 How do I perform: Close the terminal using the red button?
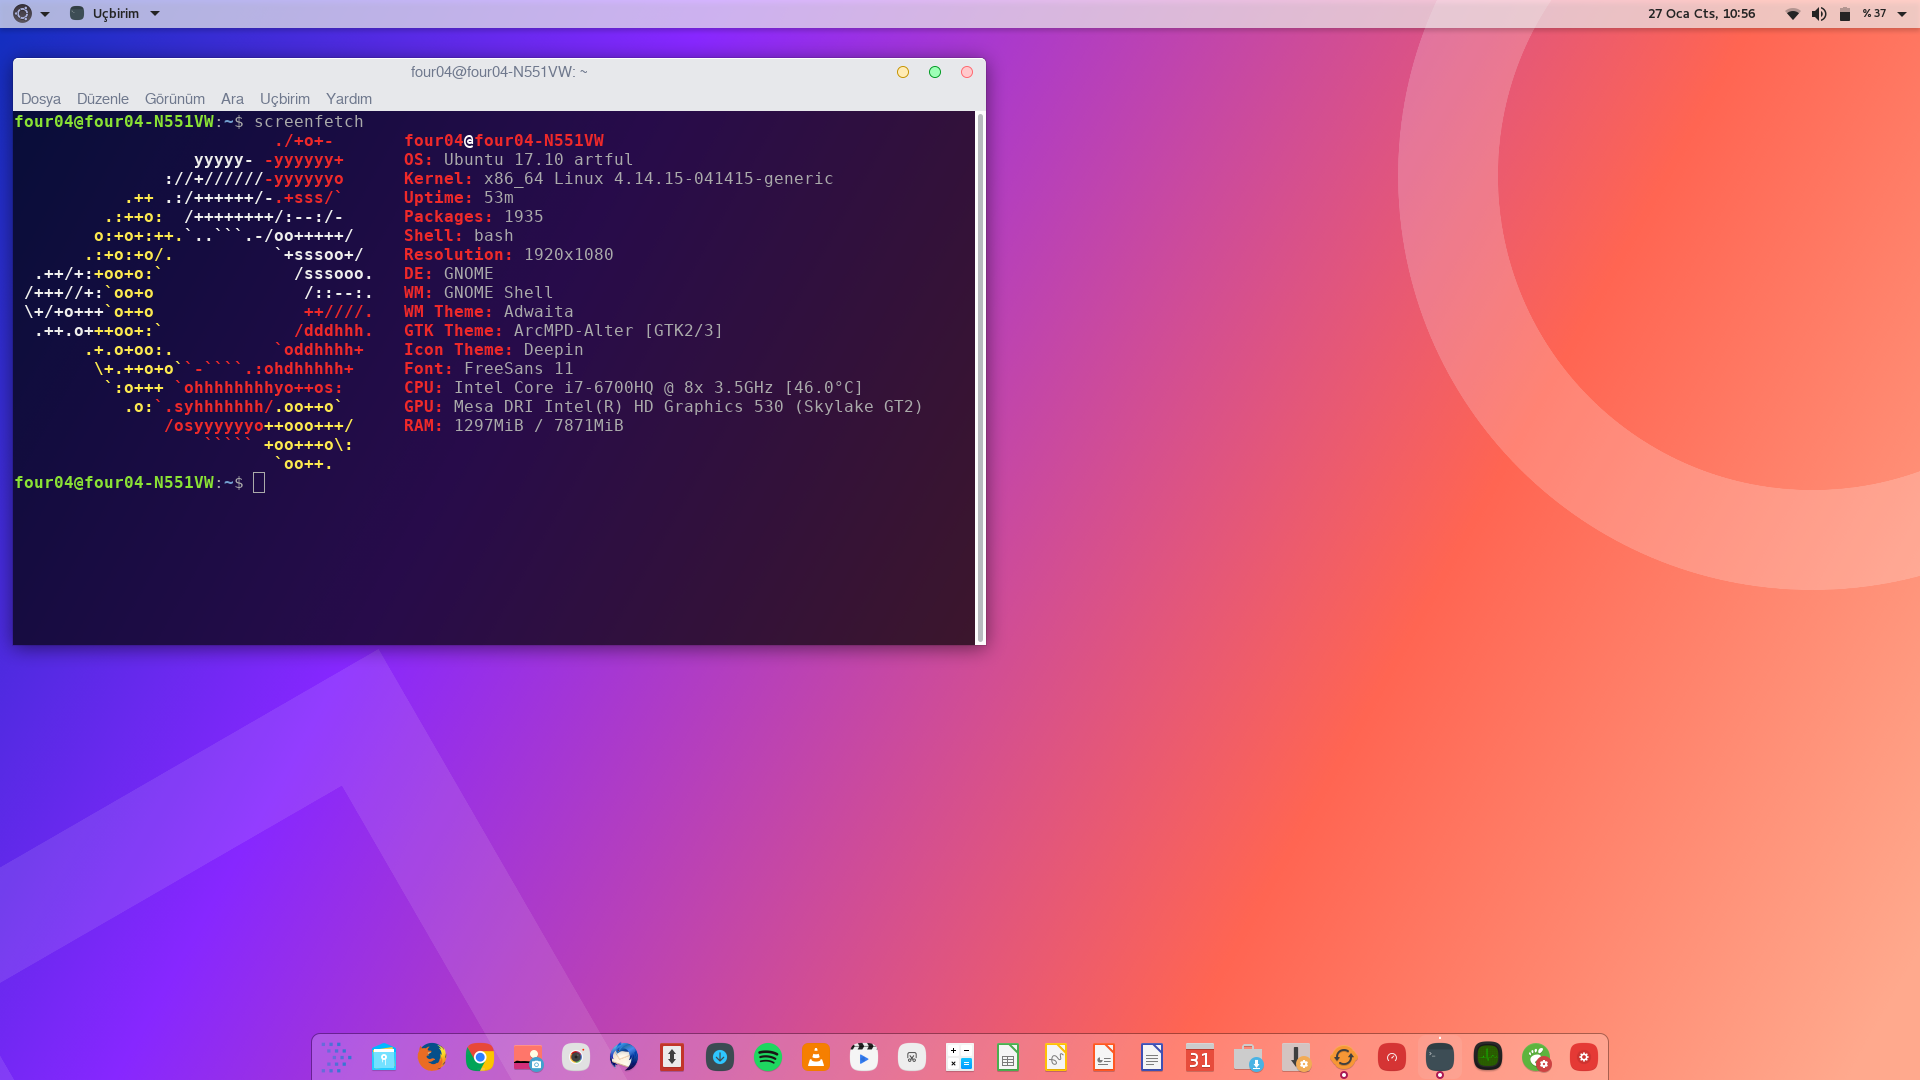tap(967, 72)
